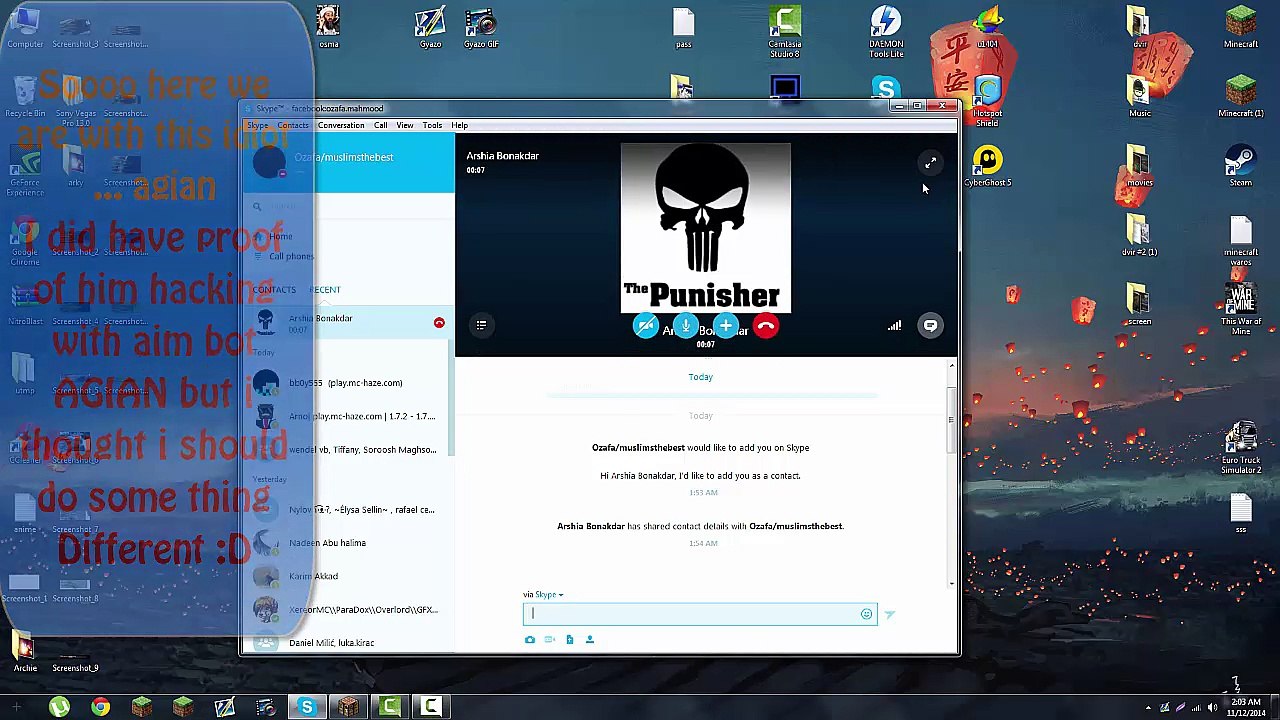Click the Skype contact search field
The width and height of the screenshot is (1280, 720).
pos(348,207)
